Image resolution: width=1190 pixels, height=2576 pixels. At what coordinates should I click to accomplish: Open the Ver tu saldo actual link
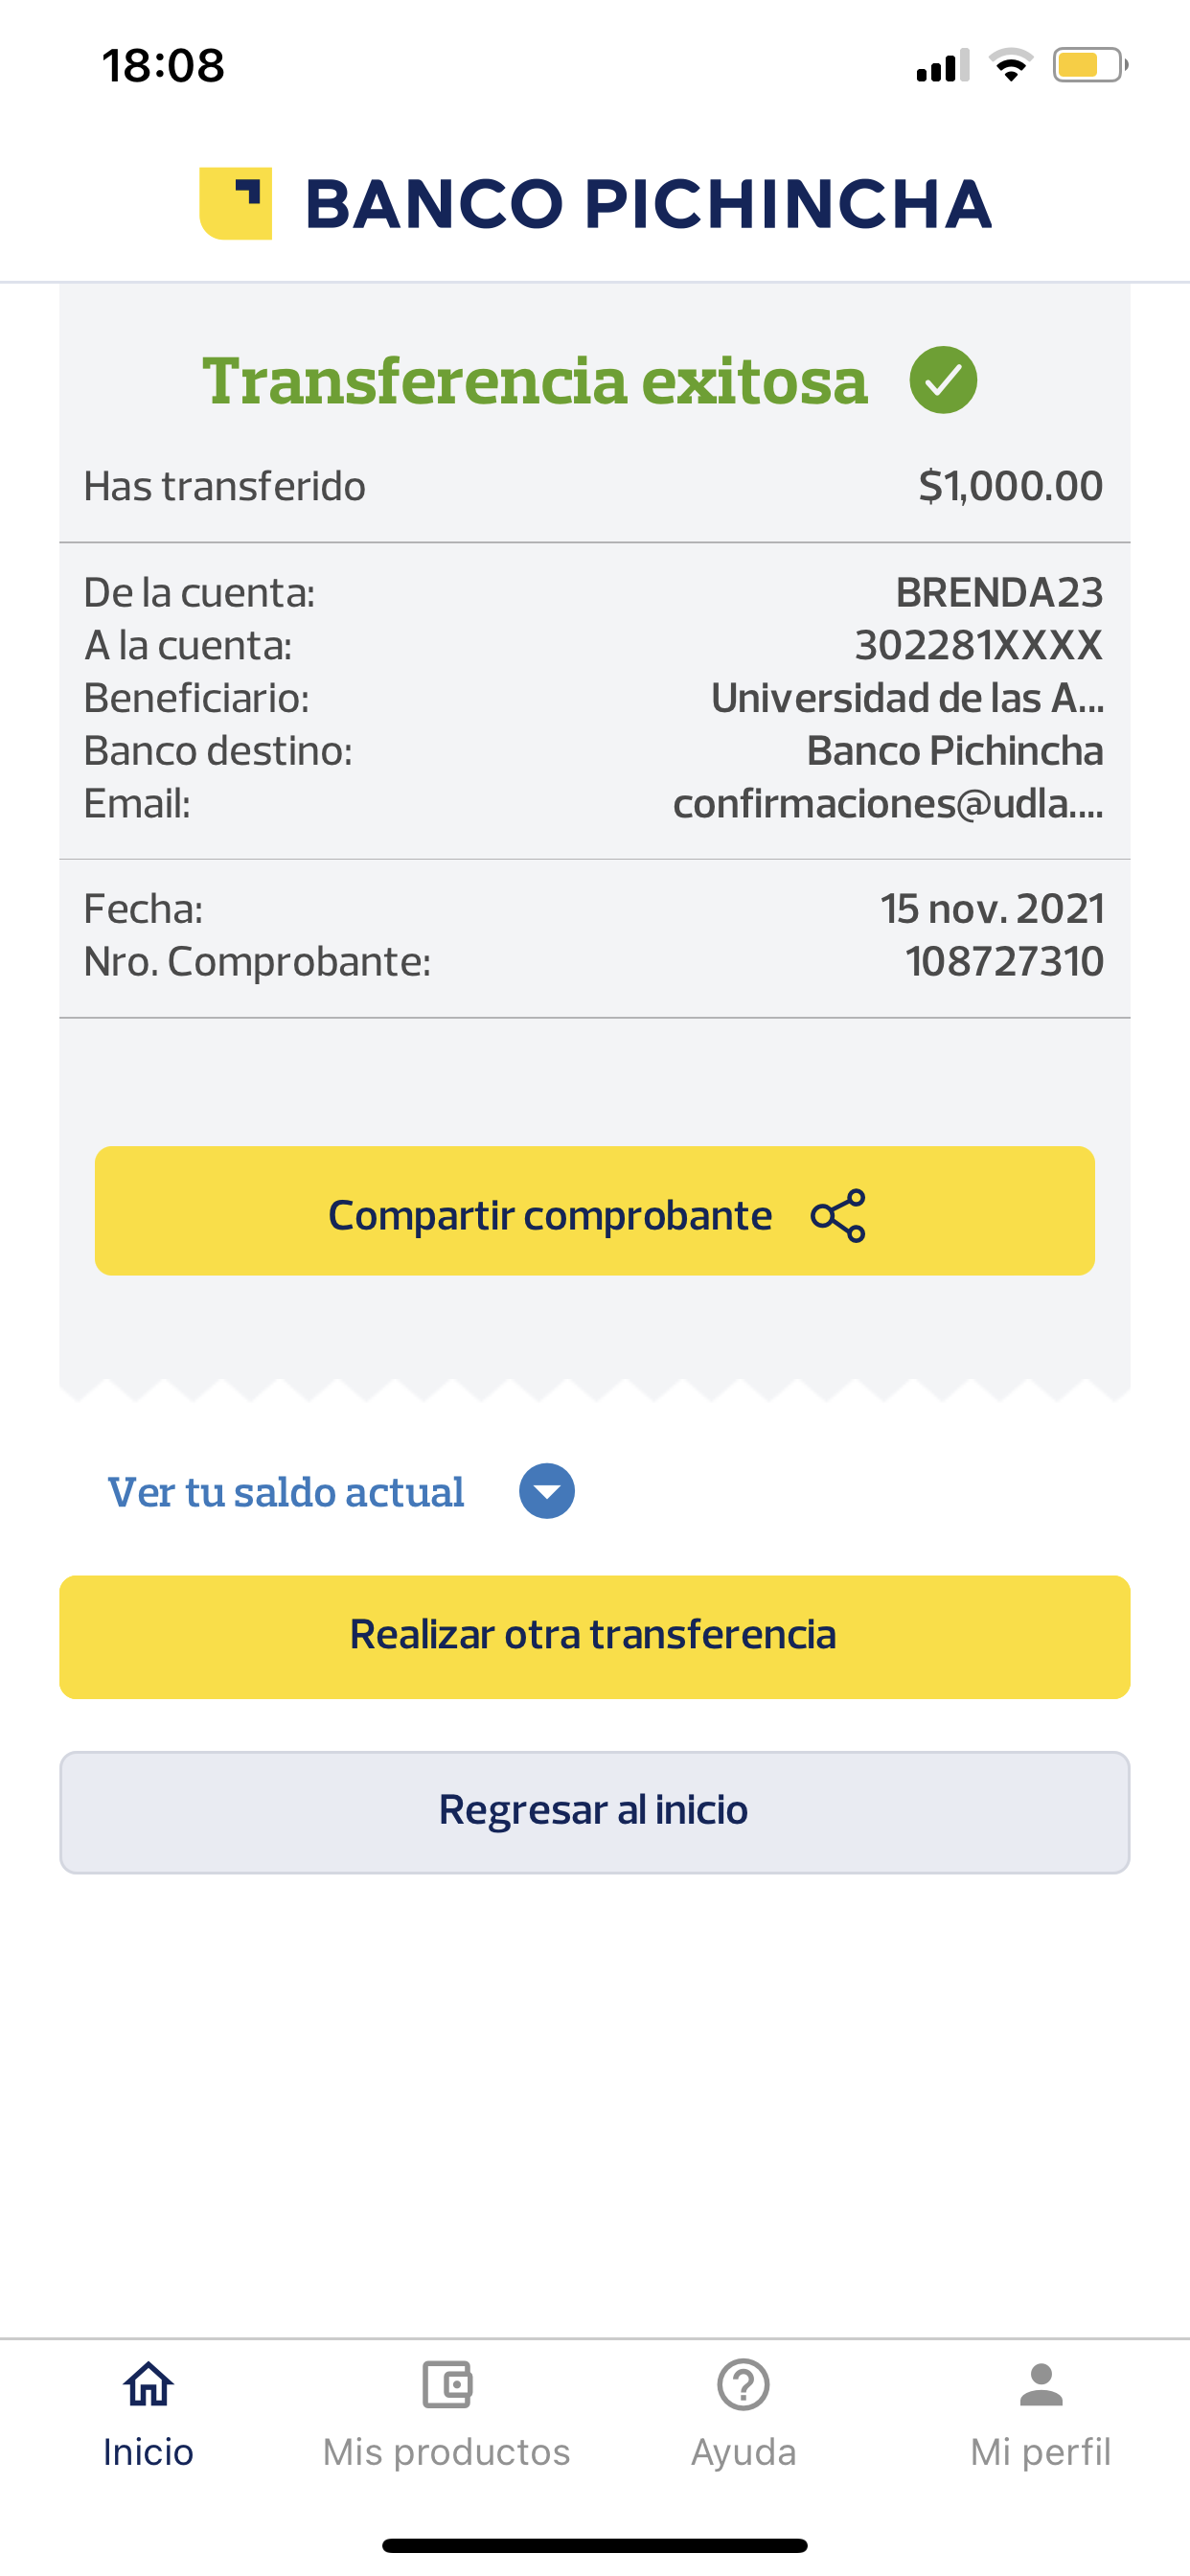pos(286,1492)
